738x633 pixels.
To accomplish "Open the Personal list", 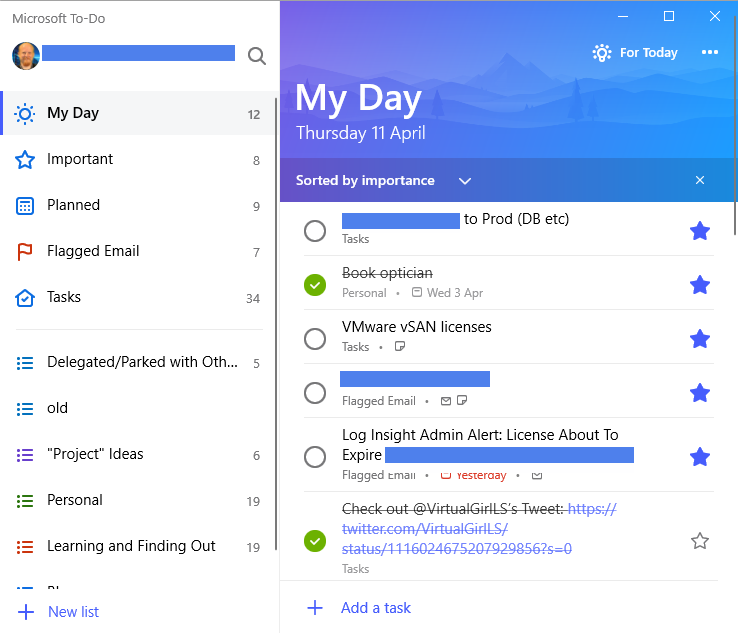I will tap(138, 500).
